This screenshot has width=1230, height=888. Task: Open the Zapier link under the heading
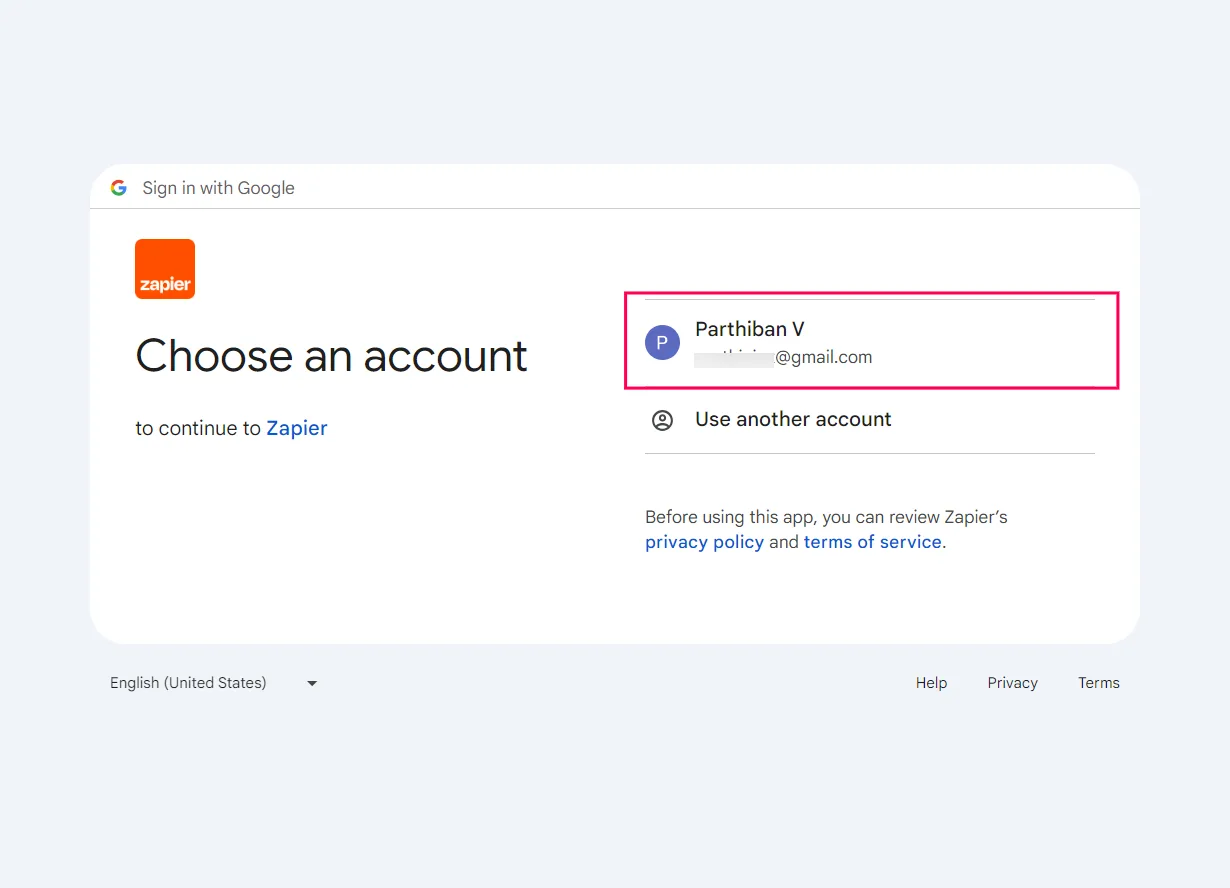click(297, 428)
